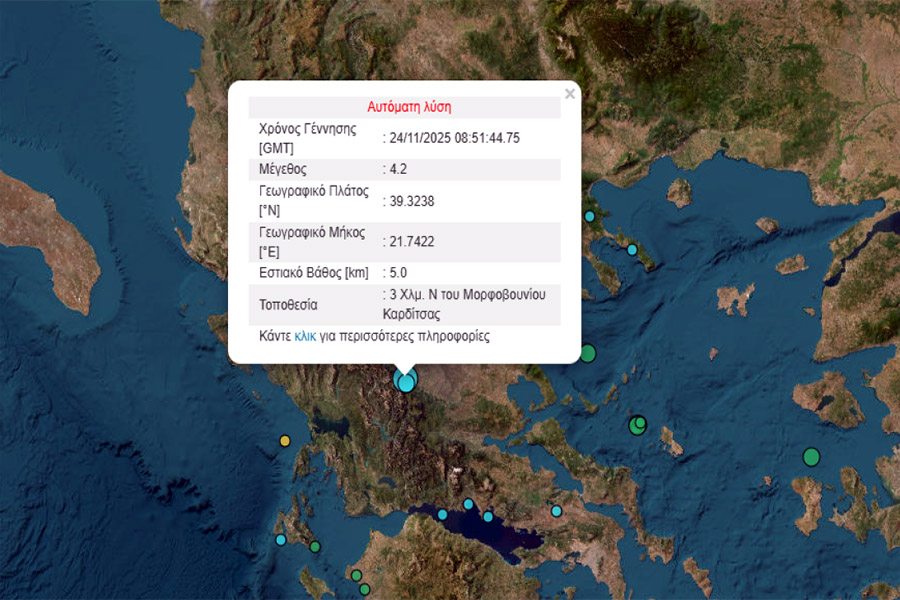The height and width of the screenshot is (600, 900).
Task: Click the leftmost cyan marker on Corinth Gulf
Action: [442, 514]
